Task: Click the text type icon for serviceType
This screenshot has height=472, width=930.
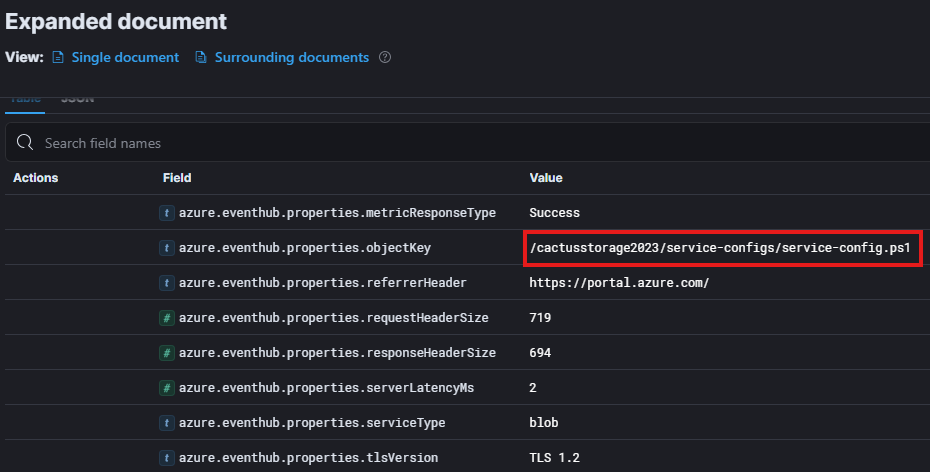Action: (168, 423)
